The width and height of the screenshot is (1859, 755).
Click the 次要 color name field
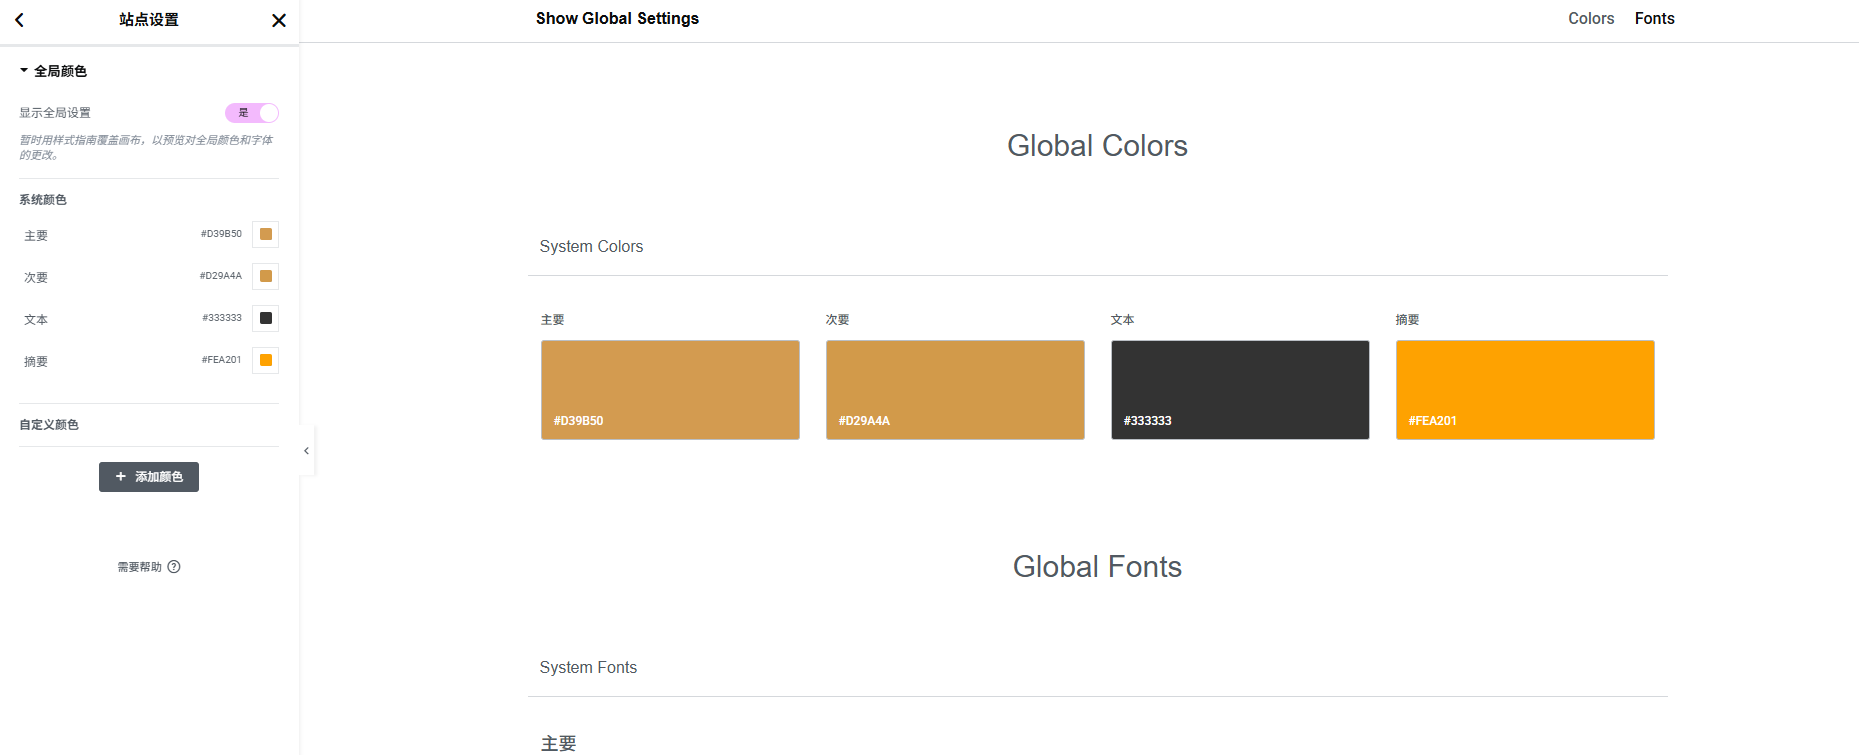(x=36, y=278)
